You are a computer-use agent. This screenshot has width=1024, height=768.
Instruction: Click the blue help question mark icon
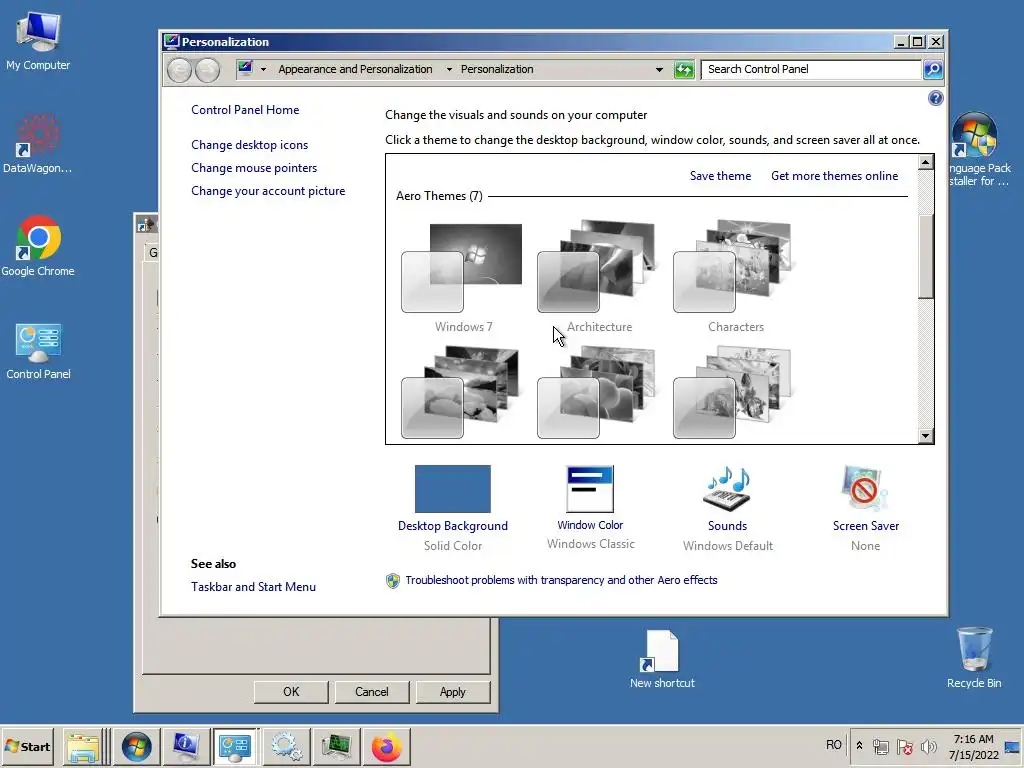click(x=935, y=98)
